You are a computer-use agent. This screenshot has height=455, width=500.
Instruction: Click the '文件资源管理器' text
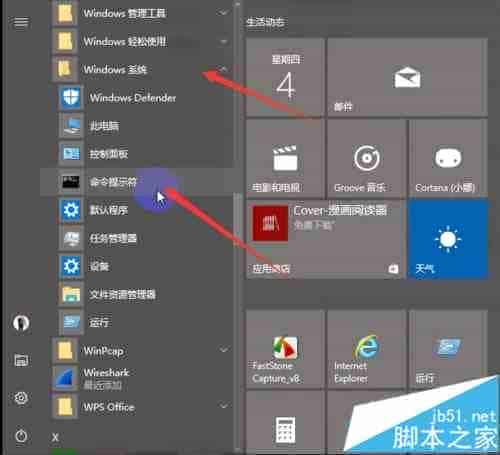click(122, 294)
